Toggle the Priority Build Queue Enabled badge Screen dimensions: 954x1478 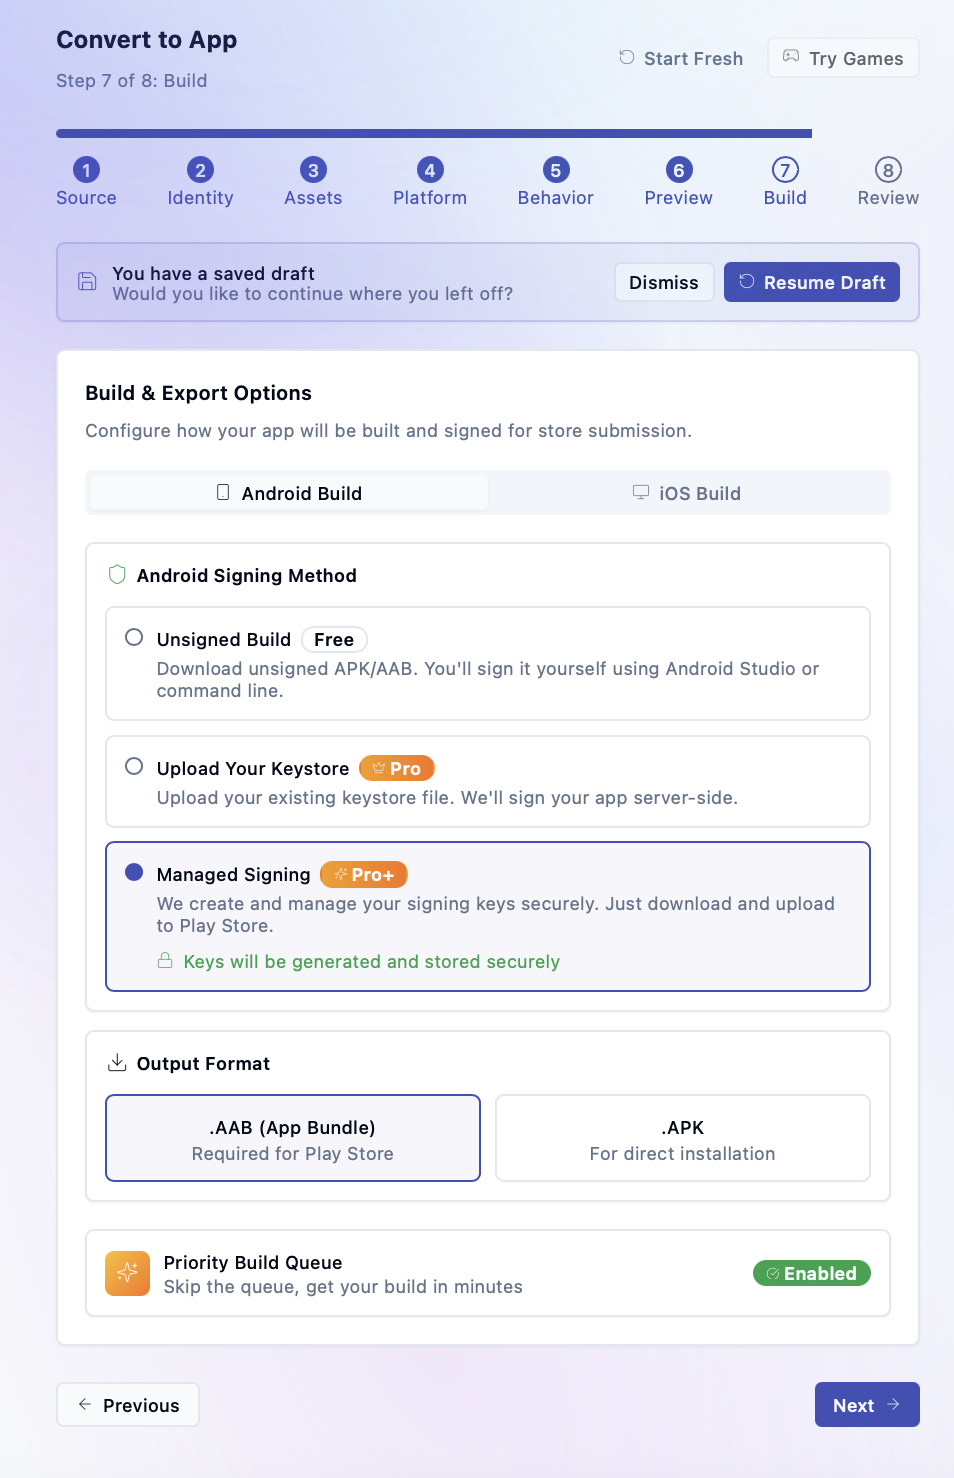pyautogui.click(x=811, y=1273)
